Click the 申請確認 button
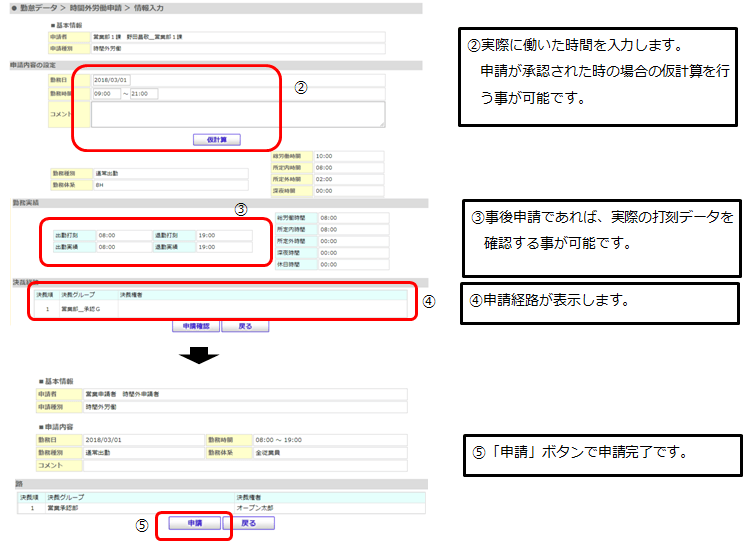Screen dimensions: 750x543 196,326
